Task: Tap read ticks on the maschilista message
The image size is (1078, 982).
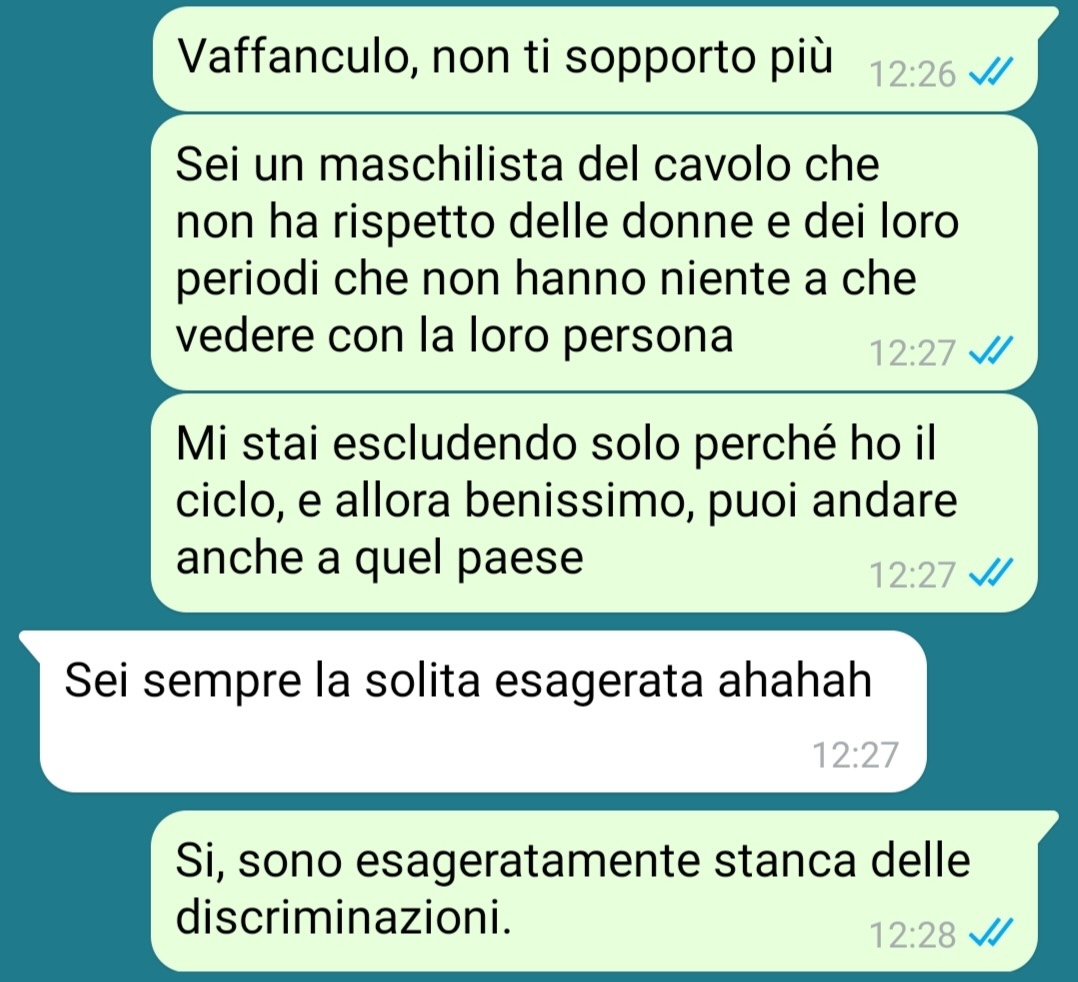Action: click(x=991, y=351)
